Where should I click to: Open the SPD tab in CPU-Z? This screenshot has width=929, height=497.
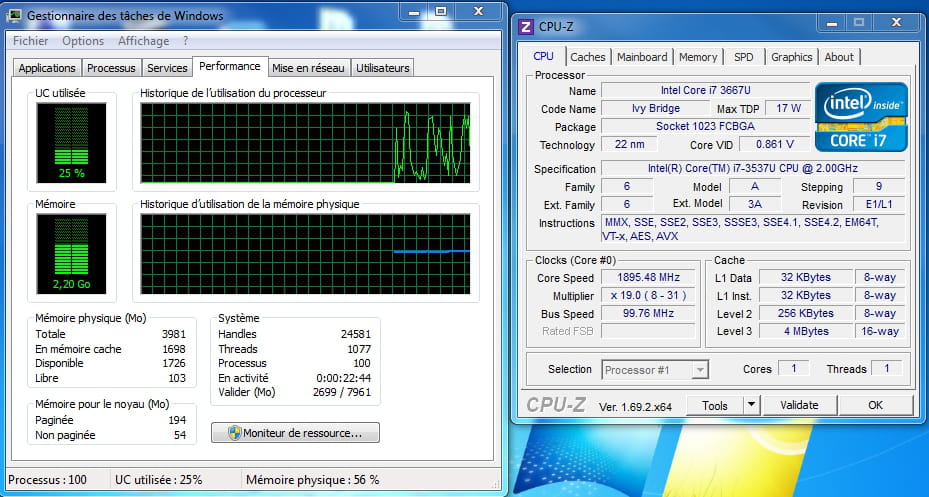point(744,57)
